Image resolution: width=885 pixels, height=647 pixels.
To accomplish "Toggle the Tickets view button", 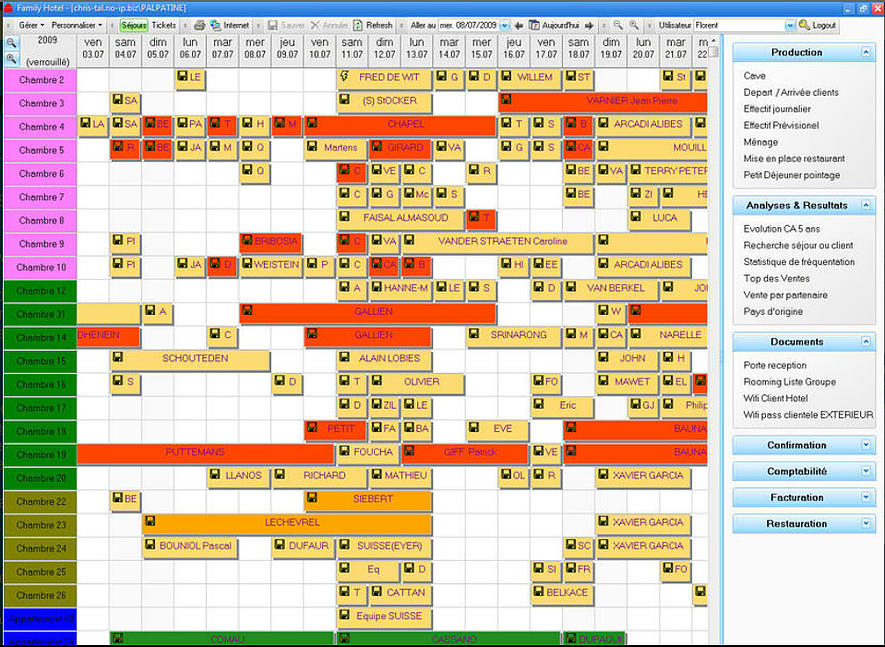I will pyautogui.click(x=164, y=25).
